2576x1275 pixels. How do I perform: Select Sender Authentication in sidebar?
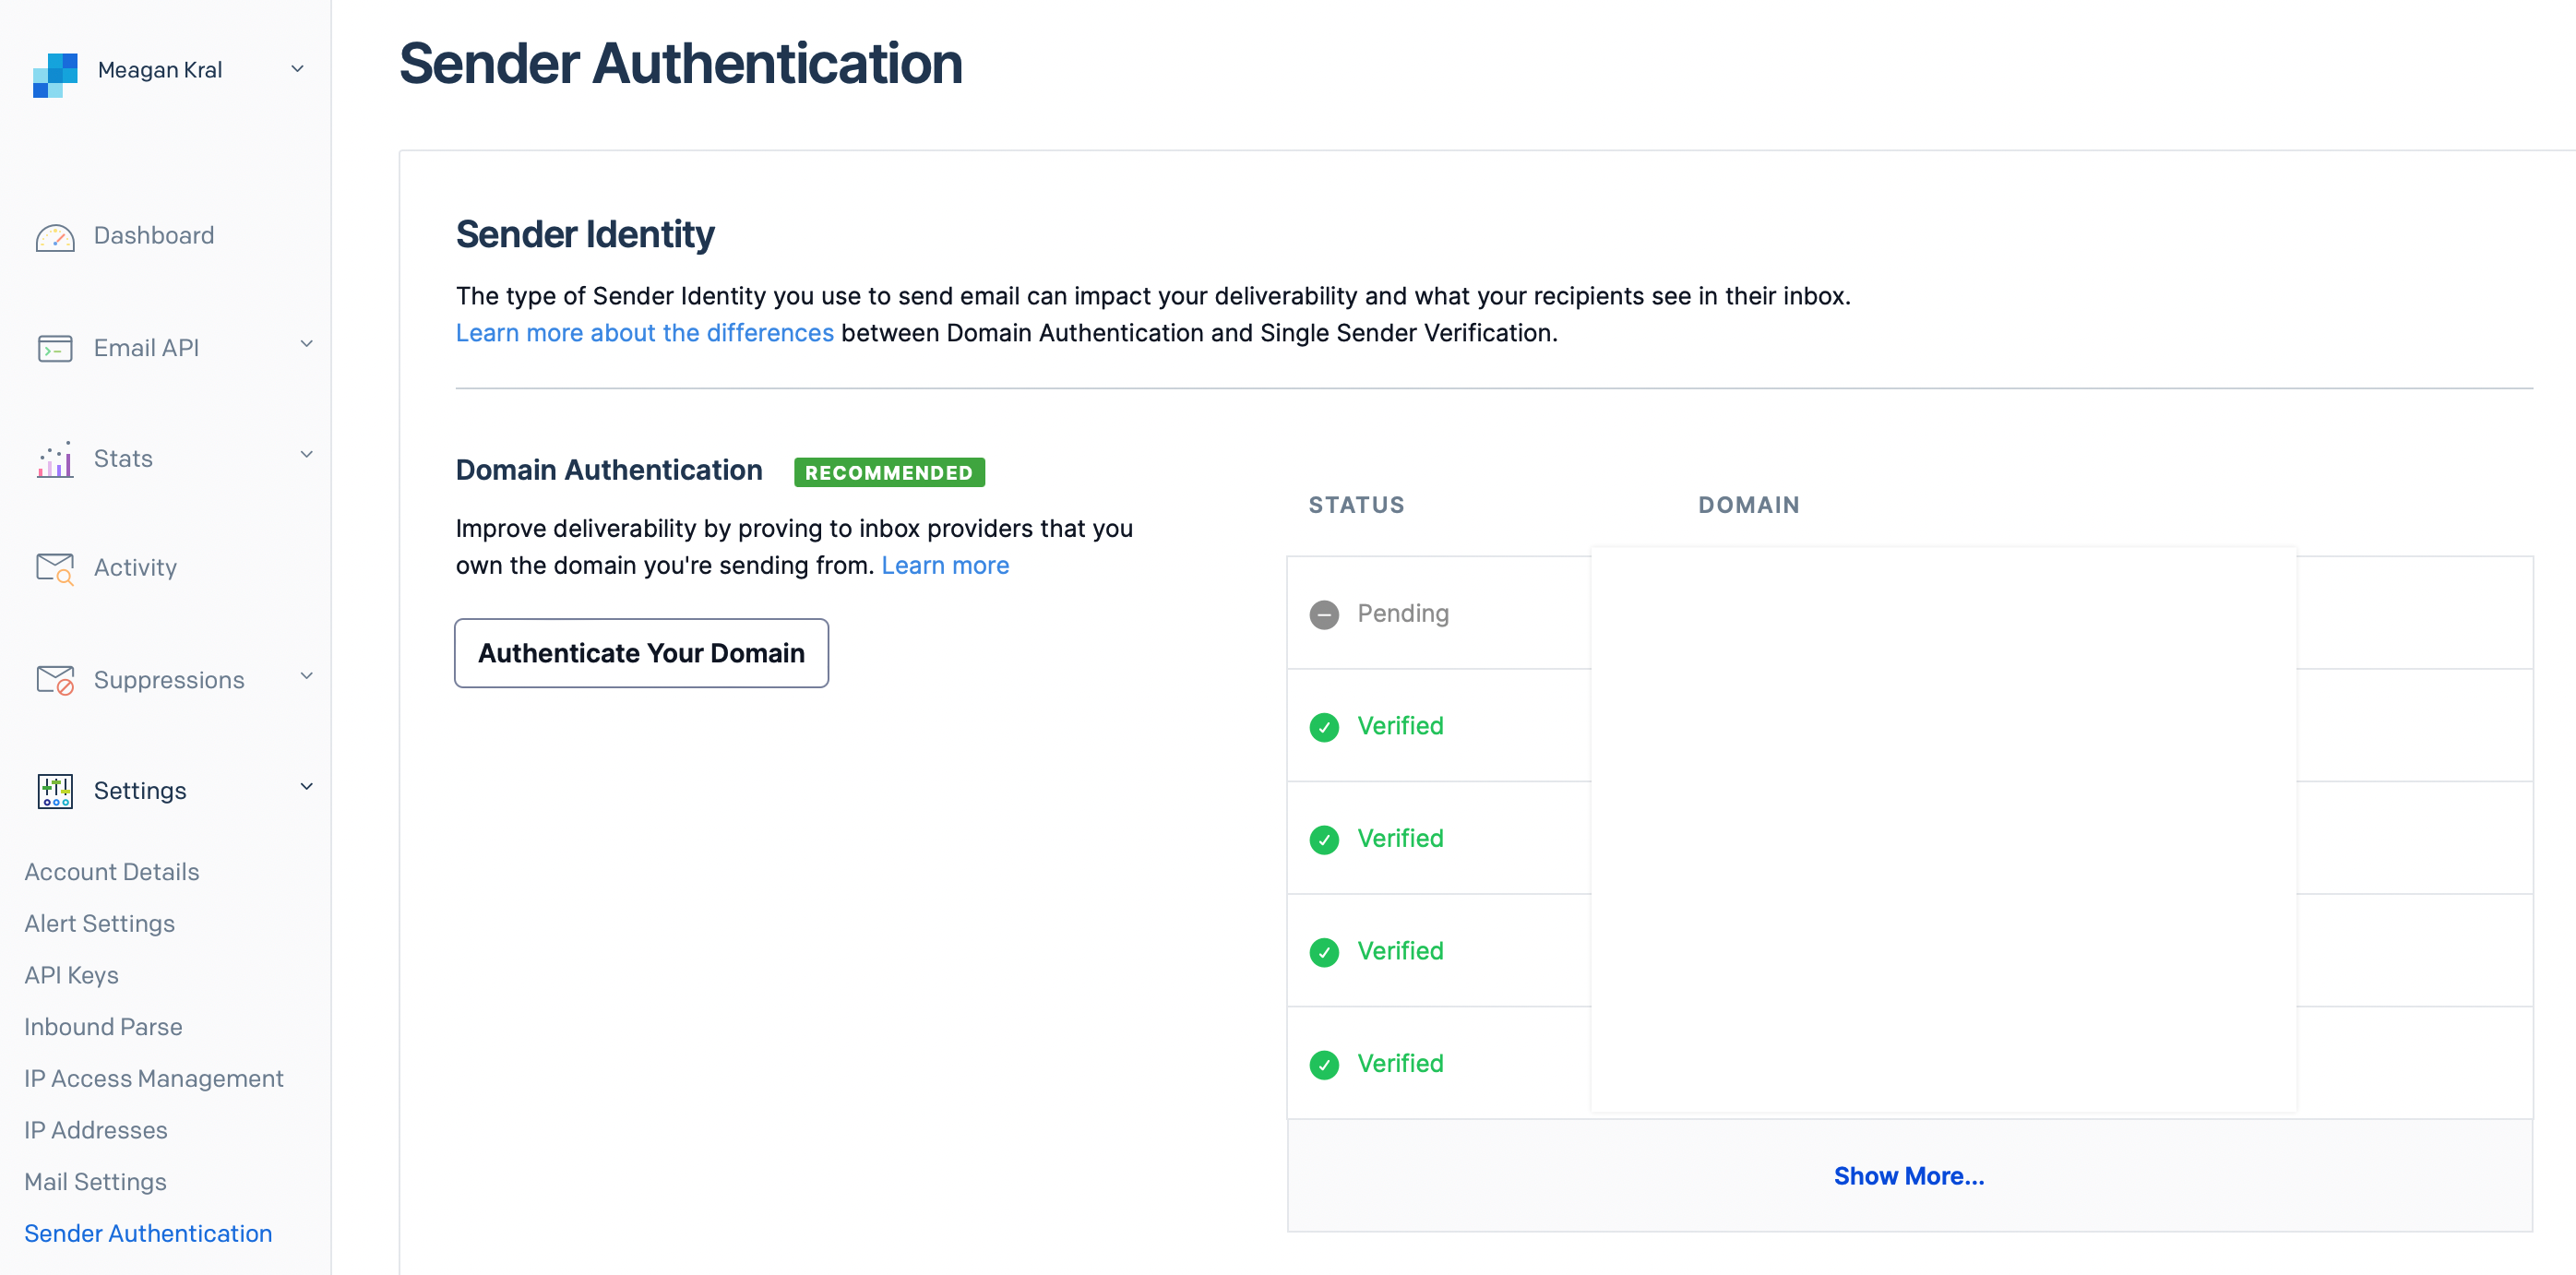[148, 1233]
